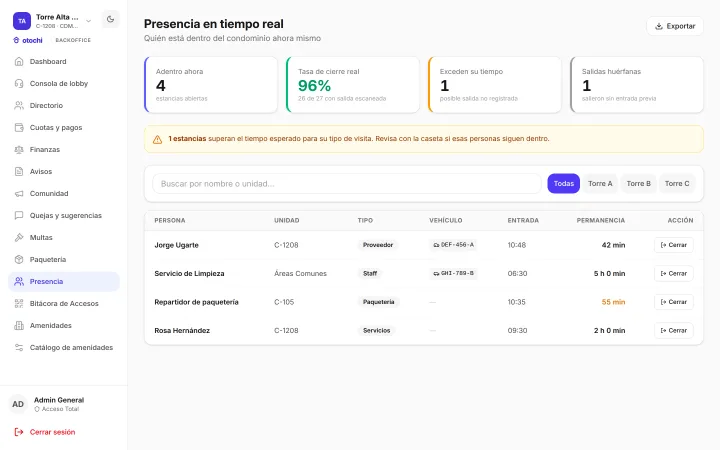This screenshot has width=720, height=450.
Task: Close the stay for Repartidor de paquetería
Action: [674, 302]
